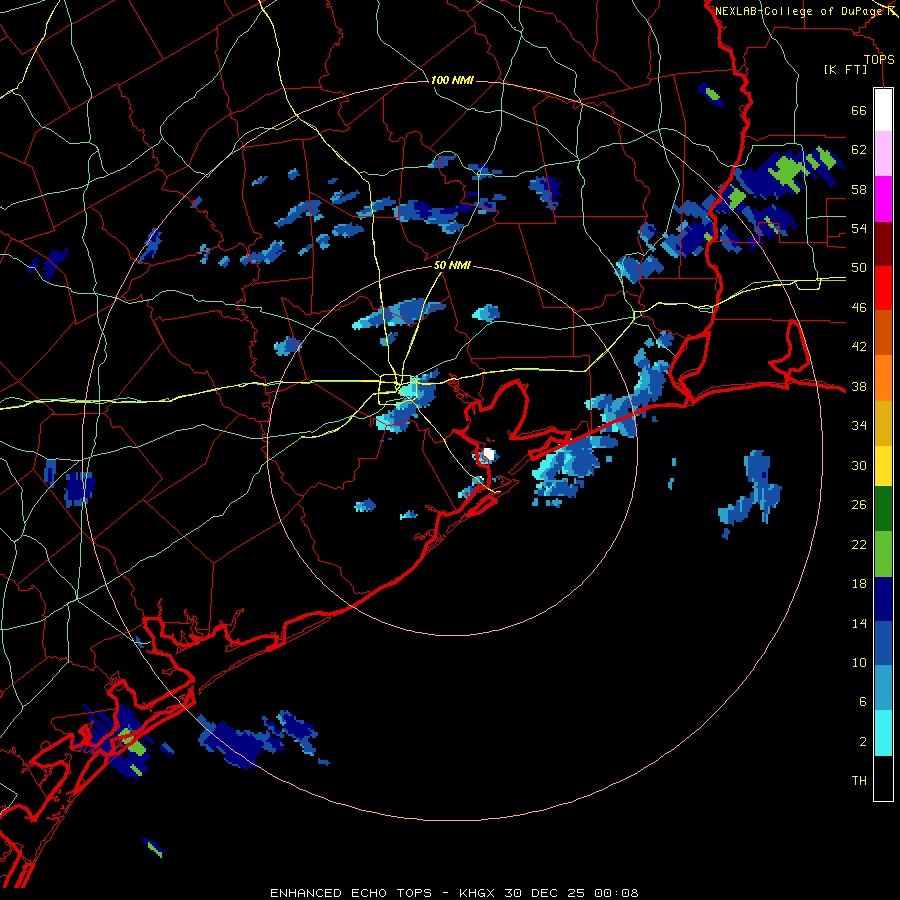Click the '62' legend value label

coord(859,150)
